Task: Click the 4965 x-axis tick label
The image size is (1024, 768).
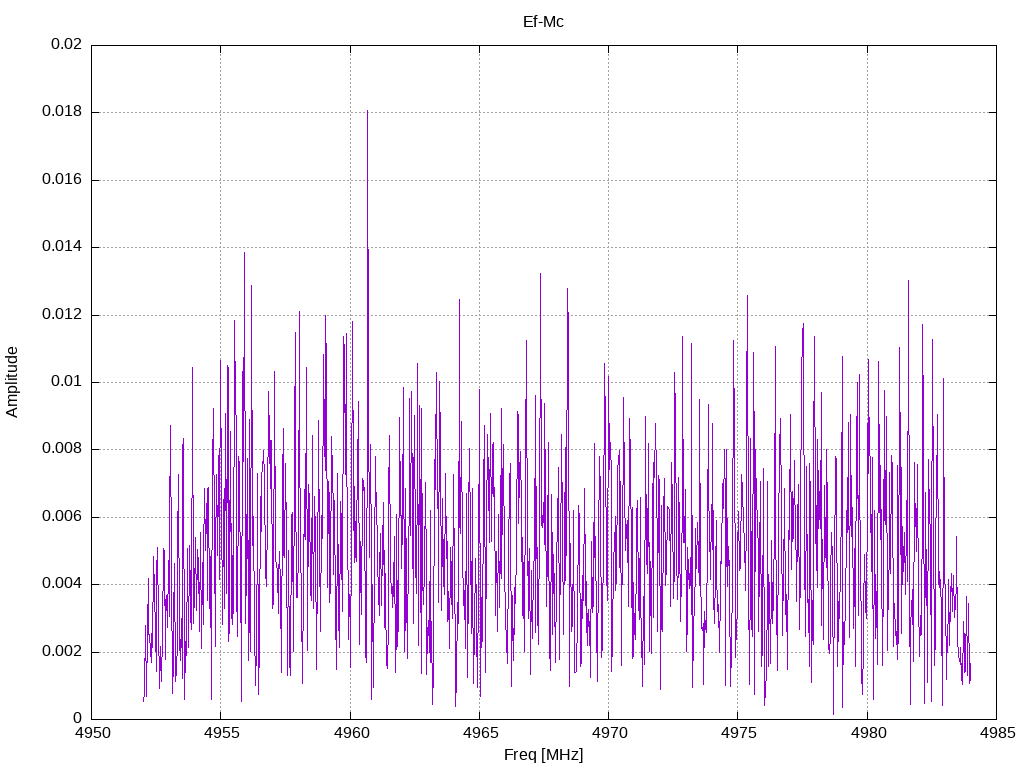Action: (x=479, y=732)
